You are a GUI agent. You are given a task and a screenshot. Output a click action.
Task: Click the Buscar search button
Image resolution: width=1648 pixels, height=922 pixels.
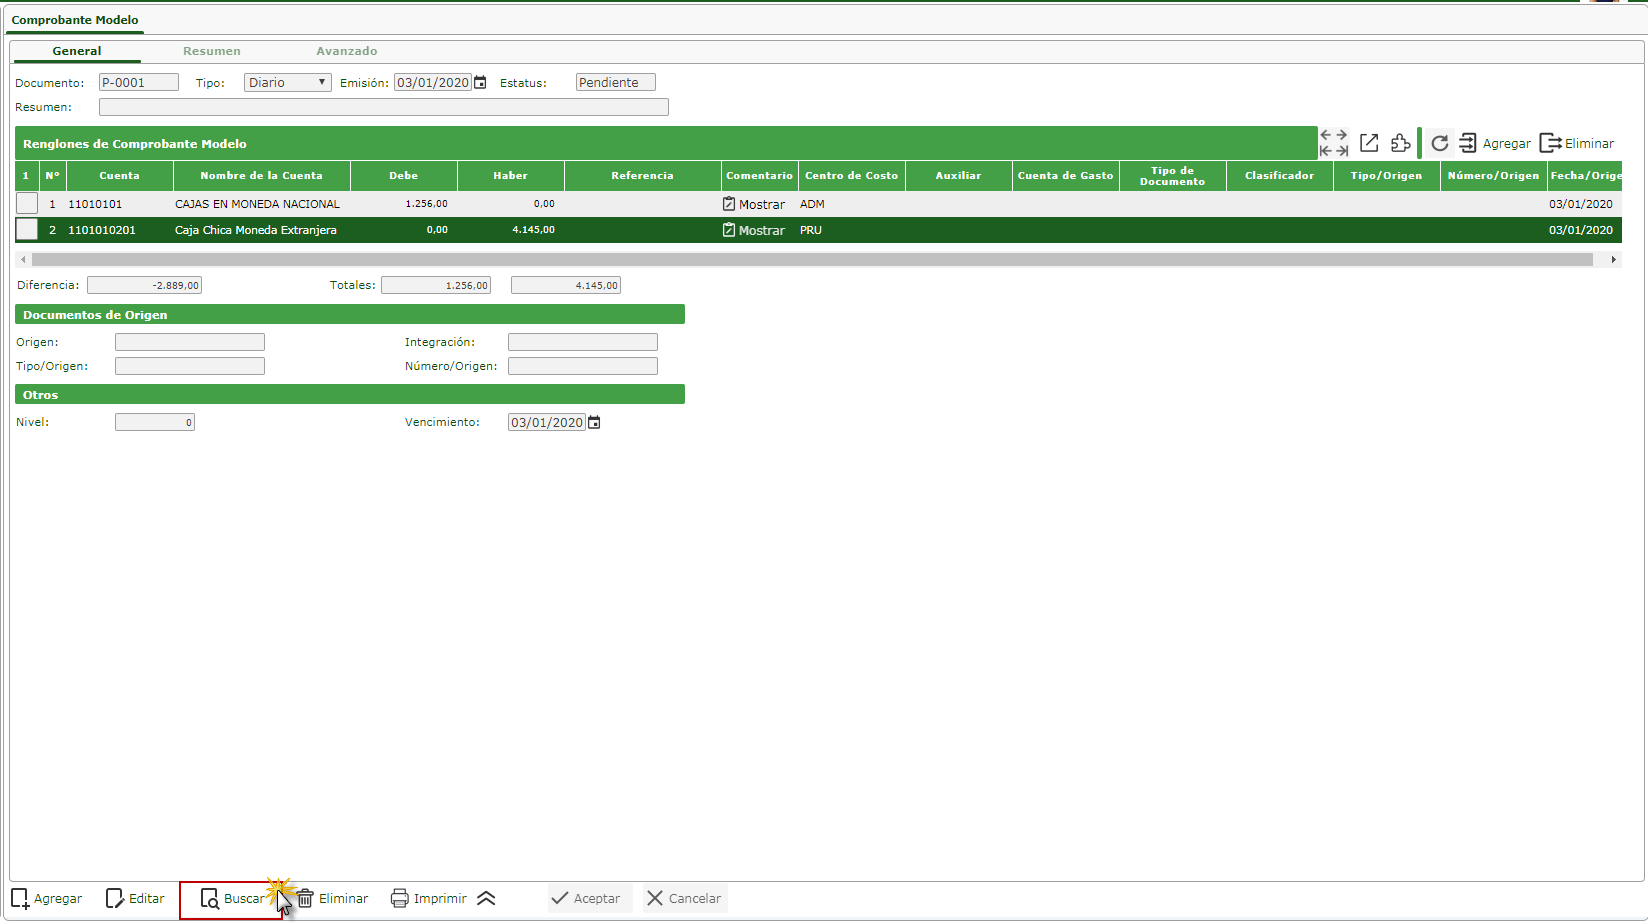(232, 898)
